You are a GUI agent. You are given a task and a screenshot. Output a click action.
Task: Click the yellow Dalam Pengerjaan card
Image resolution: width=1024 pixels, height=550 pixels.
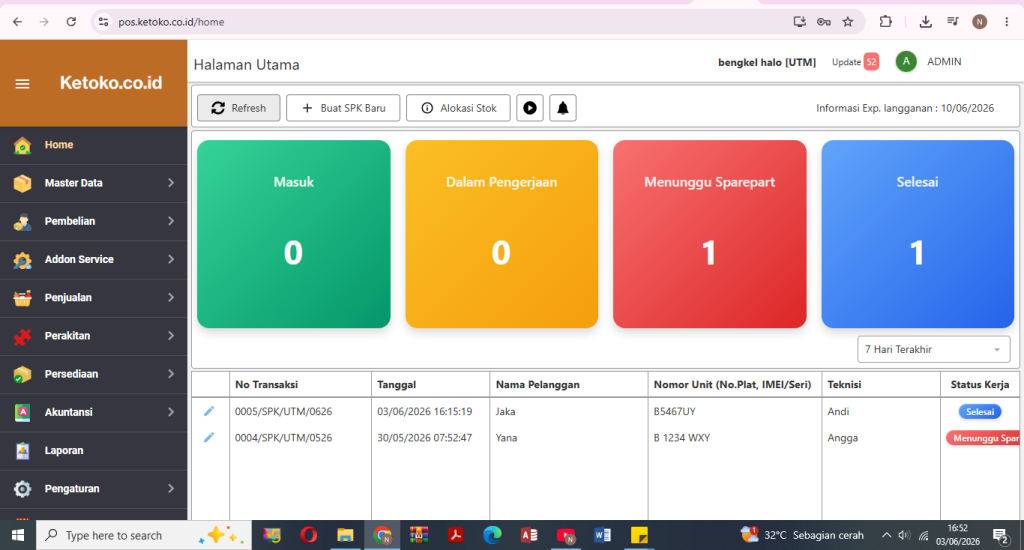[502, 234]
